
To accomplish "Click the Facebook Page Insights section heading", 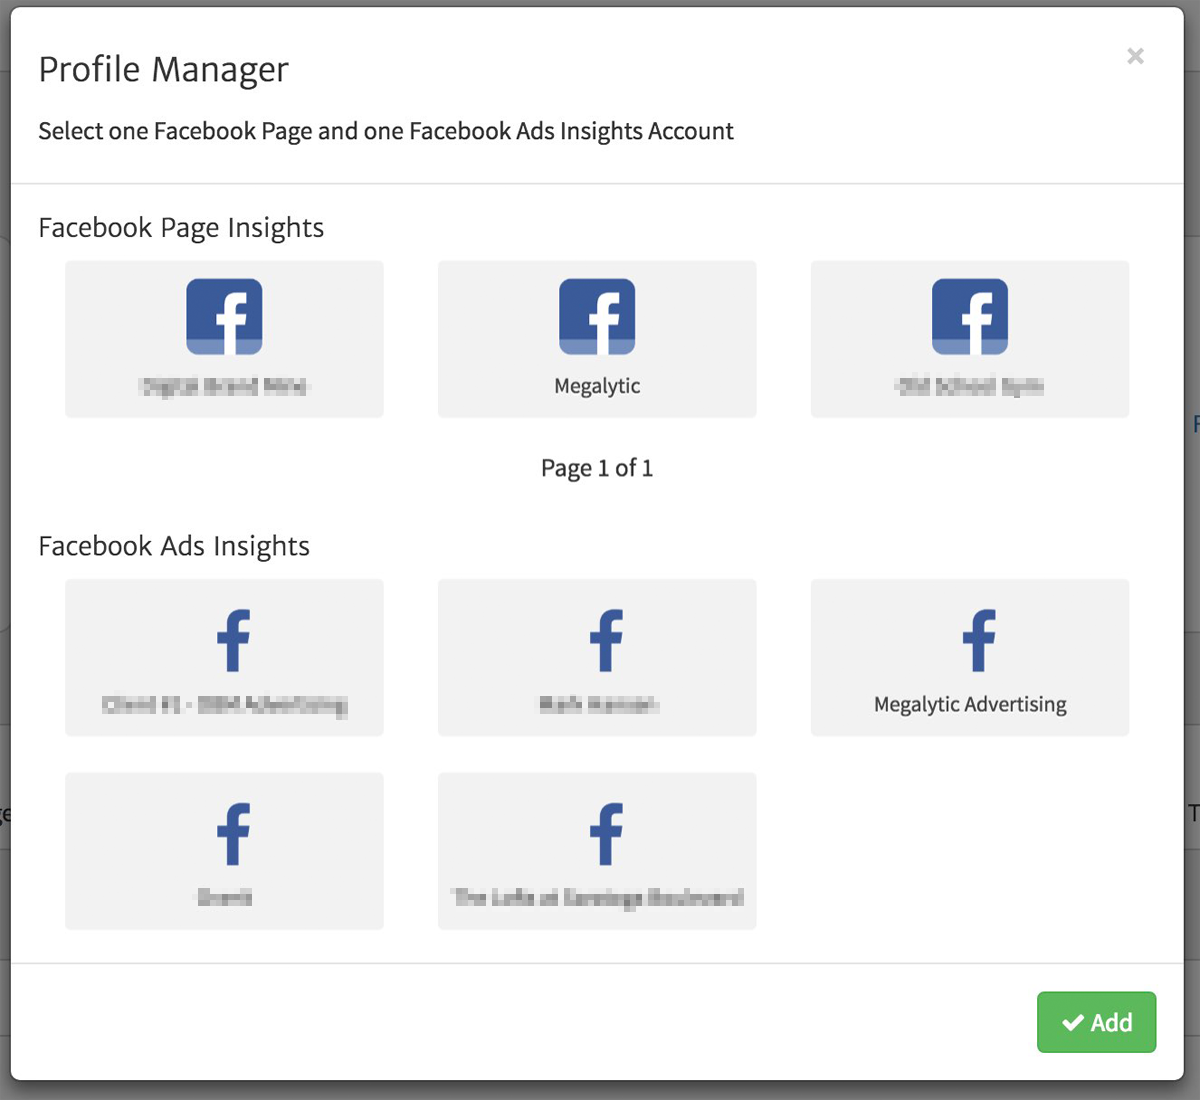I will tap(181, 228).
